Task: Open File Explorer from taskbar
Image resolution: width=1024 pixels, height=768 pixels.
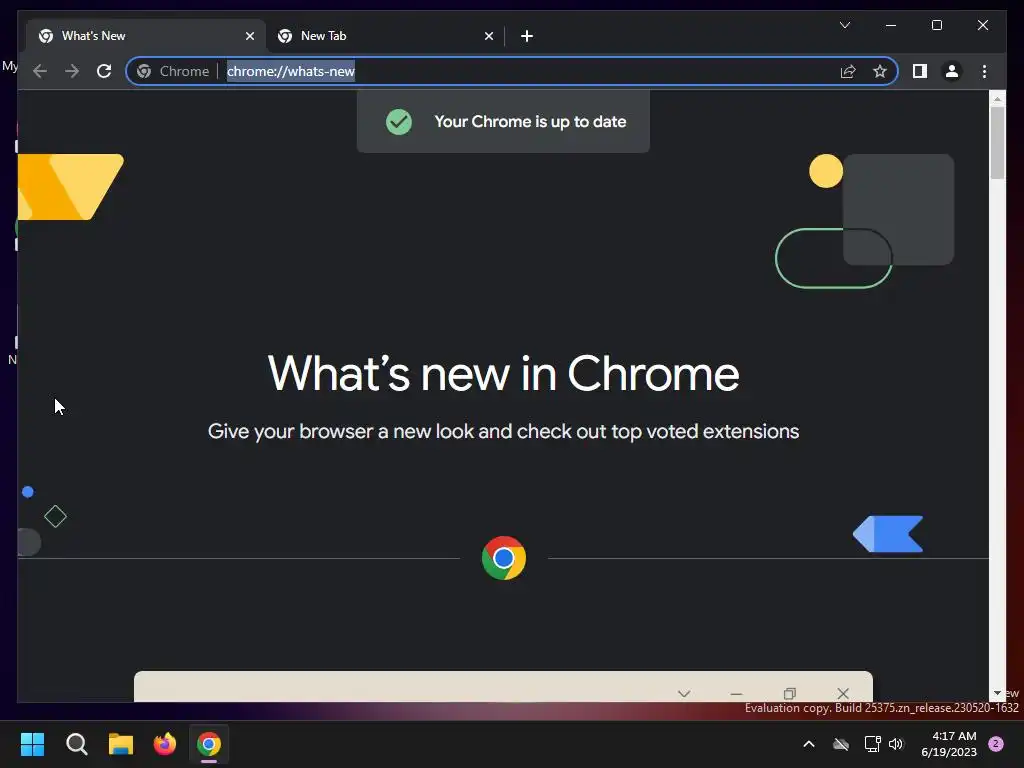Action: (x=121, y=744)
